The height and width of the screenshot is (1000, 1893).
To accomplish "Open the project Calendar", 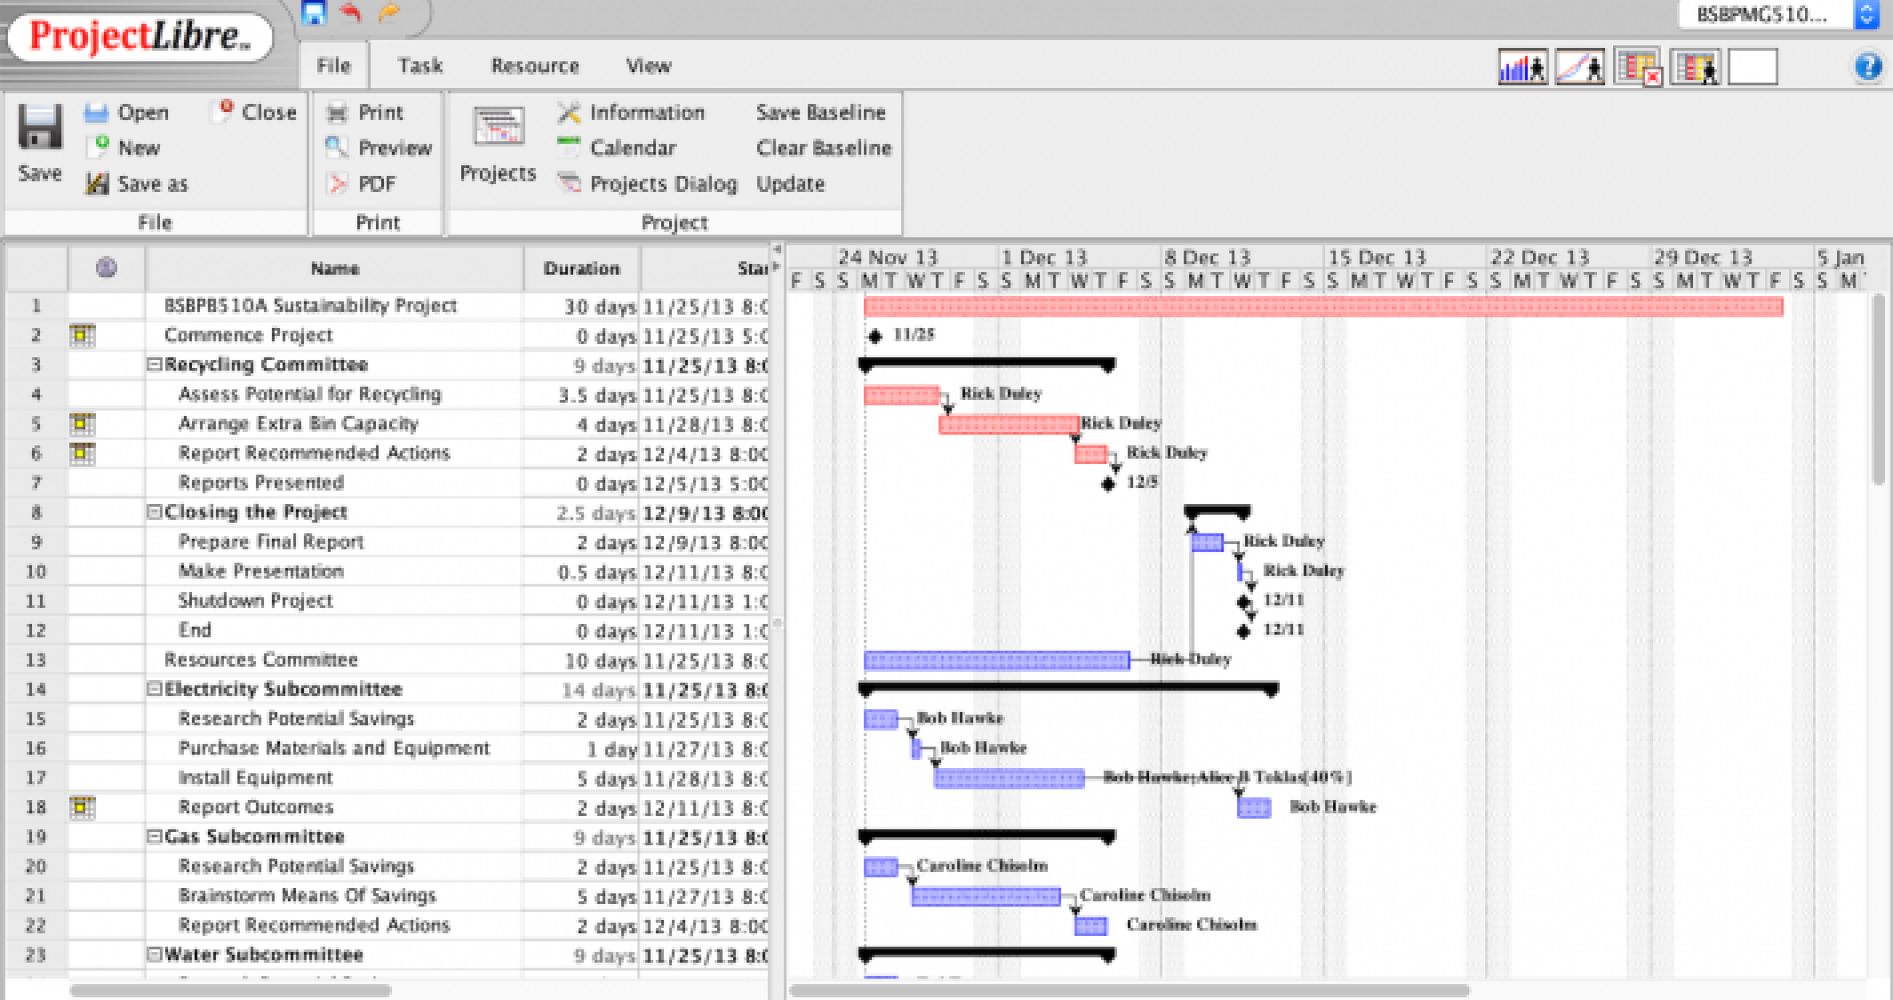I will (617, 148).
